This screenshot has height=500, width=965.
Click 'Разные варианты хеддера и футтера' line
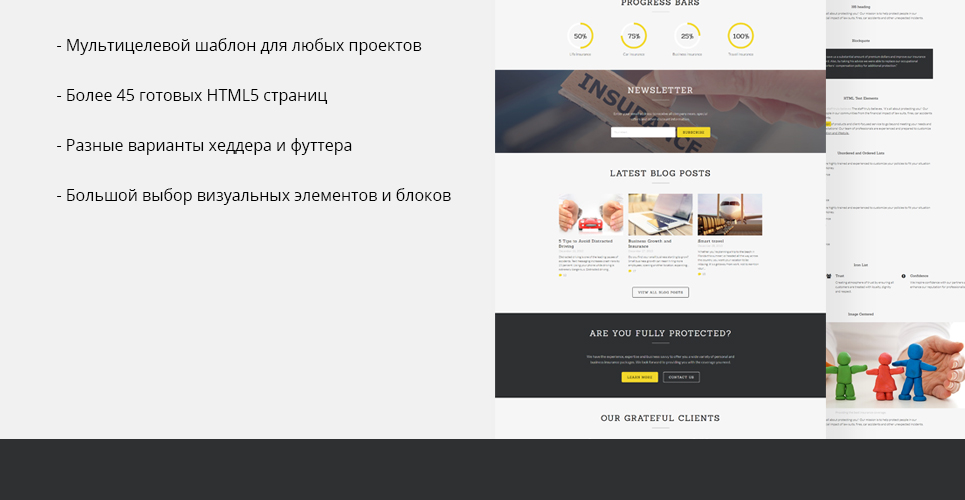coord(204,146)
